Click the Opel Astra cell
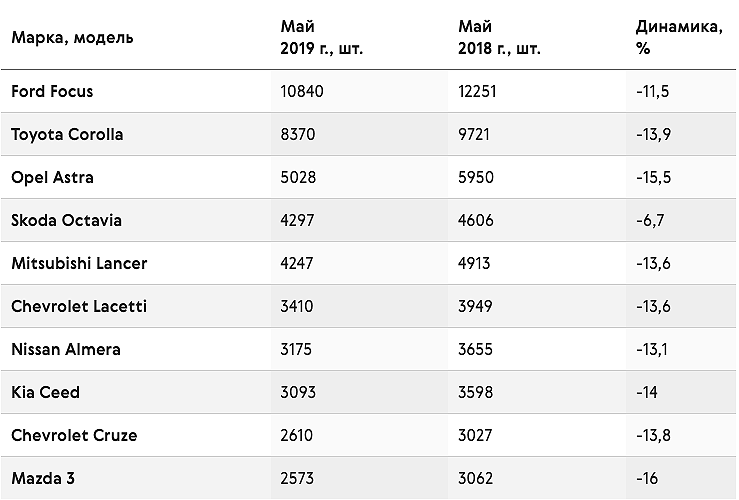This screenshot has height=500, width=739. 52,178
